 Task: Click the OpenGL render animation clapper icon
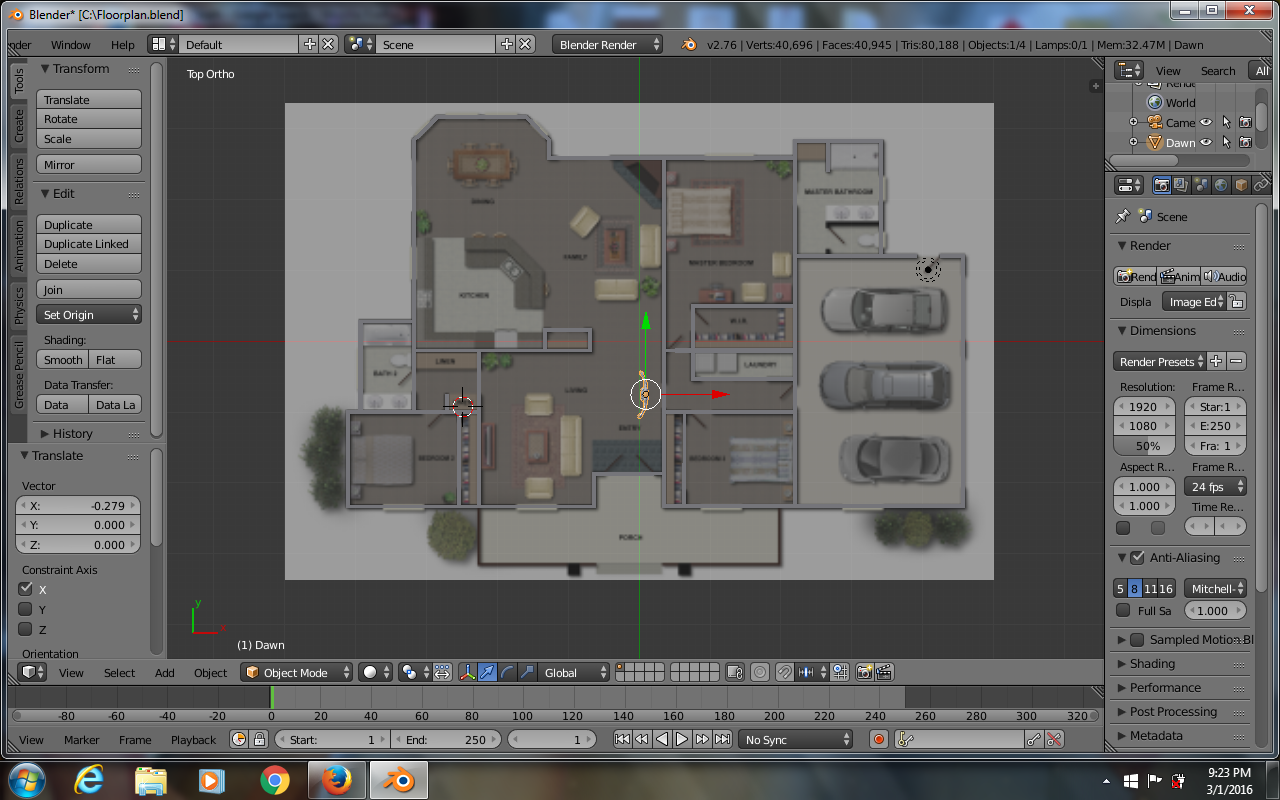tap(884, 673)
